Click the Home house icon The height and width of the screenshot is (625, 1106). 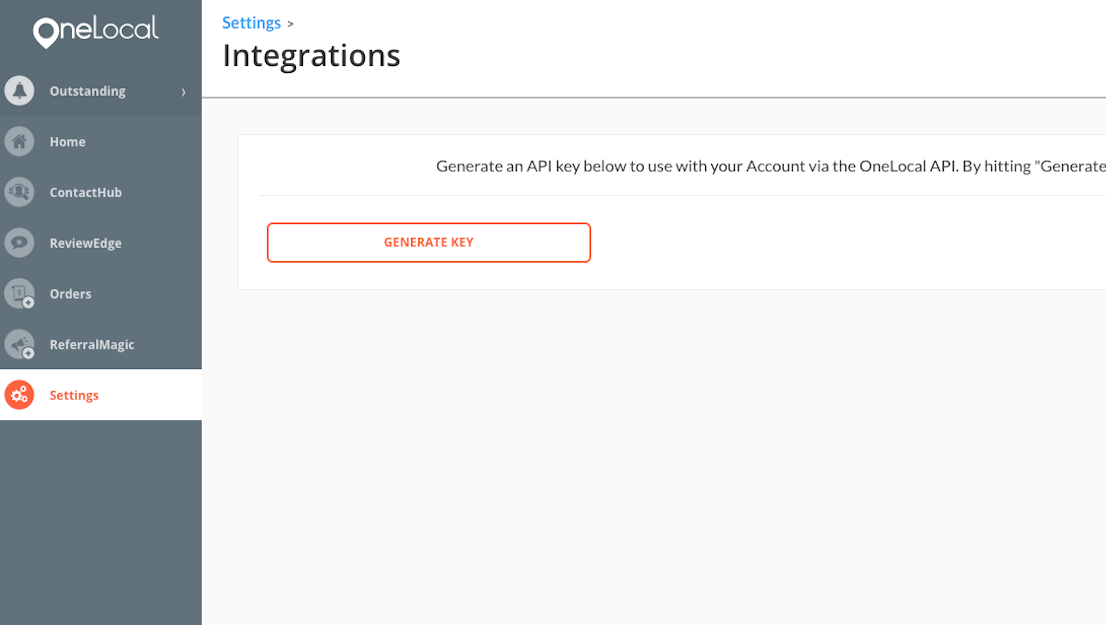pos(19,142)
